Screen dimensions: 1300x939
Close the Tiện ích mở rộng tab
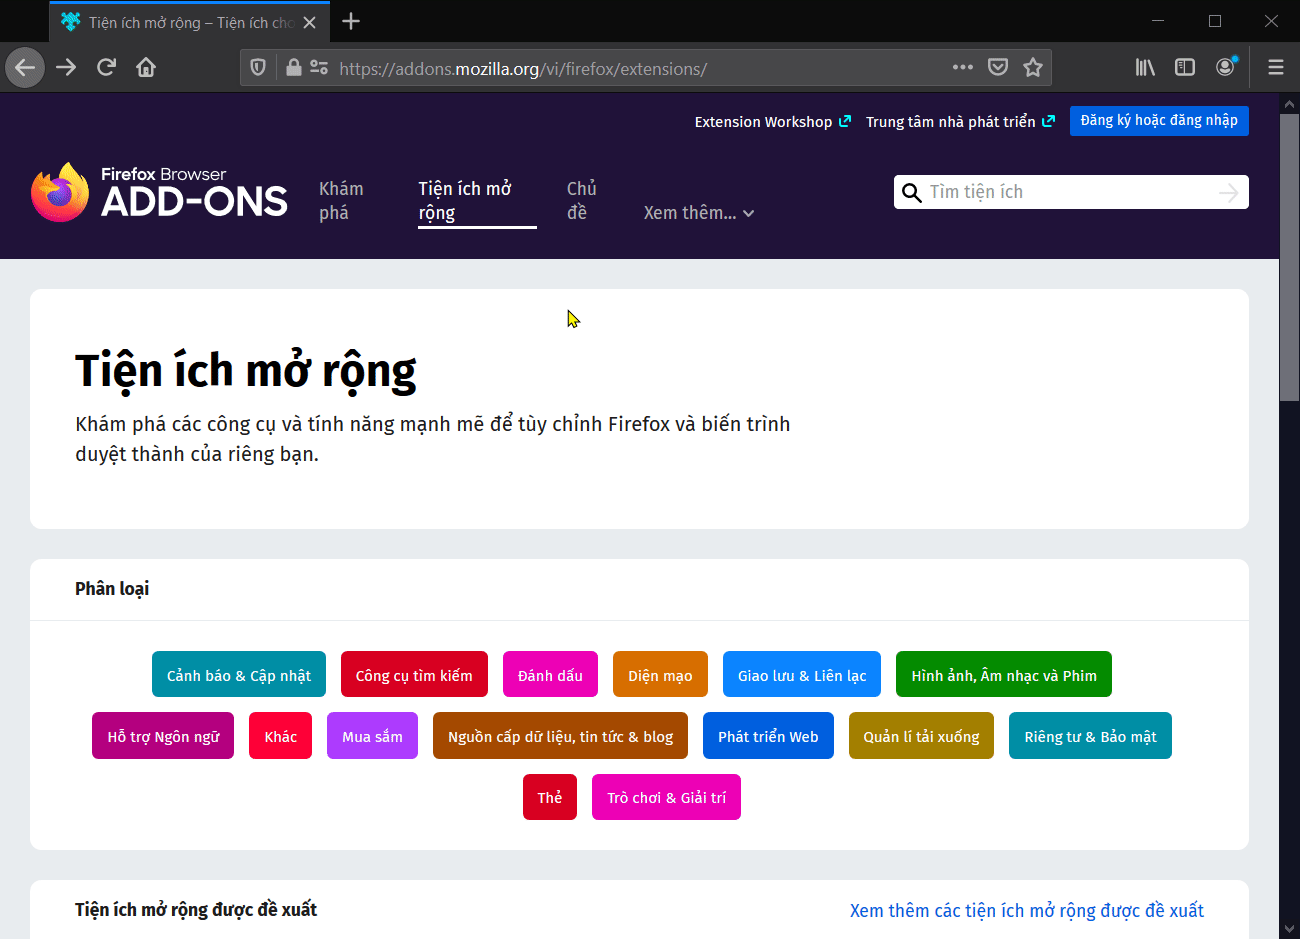coord(309,22)
